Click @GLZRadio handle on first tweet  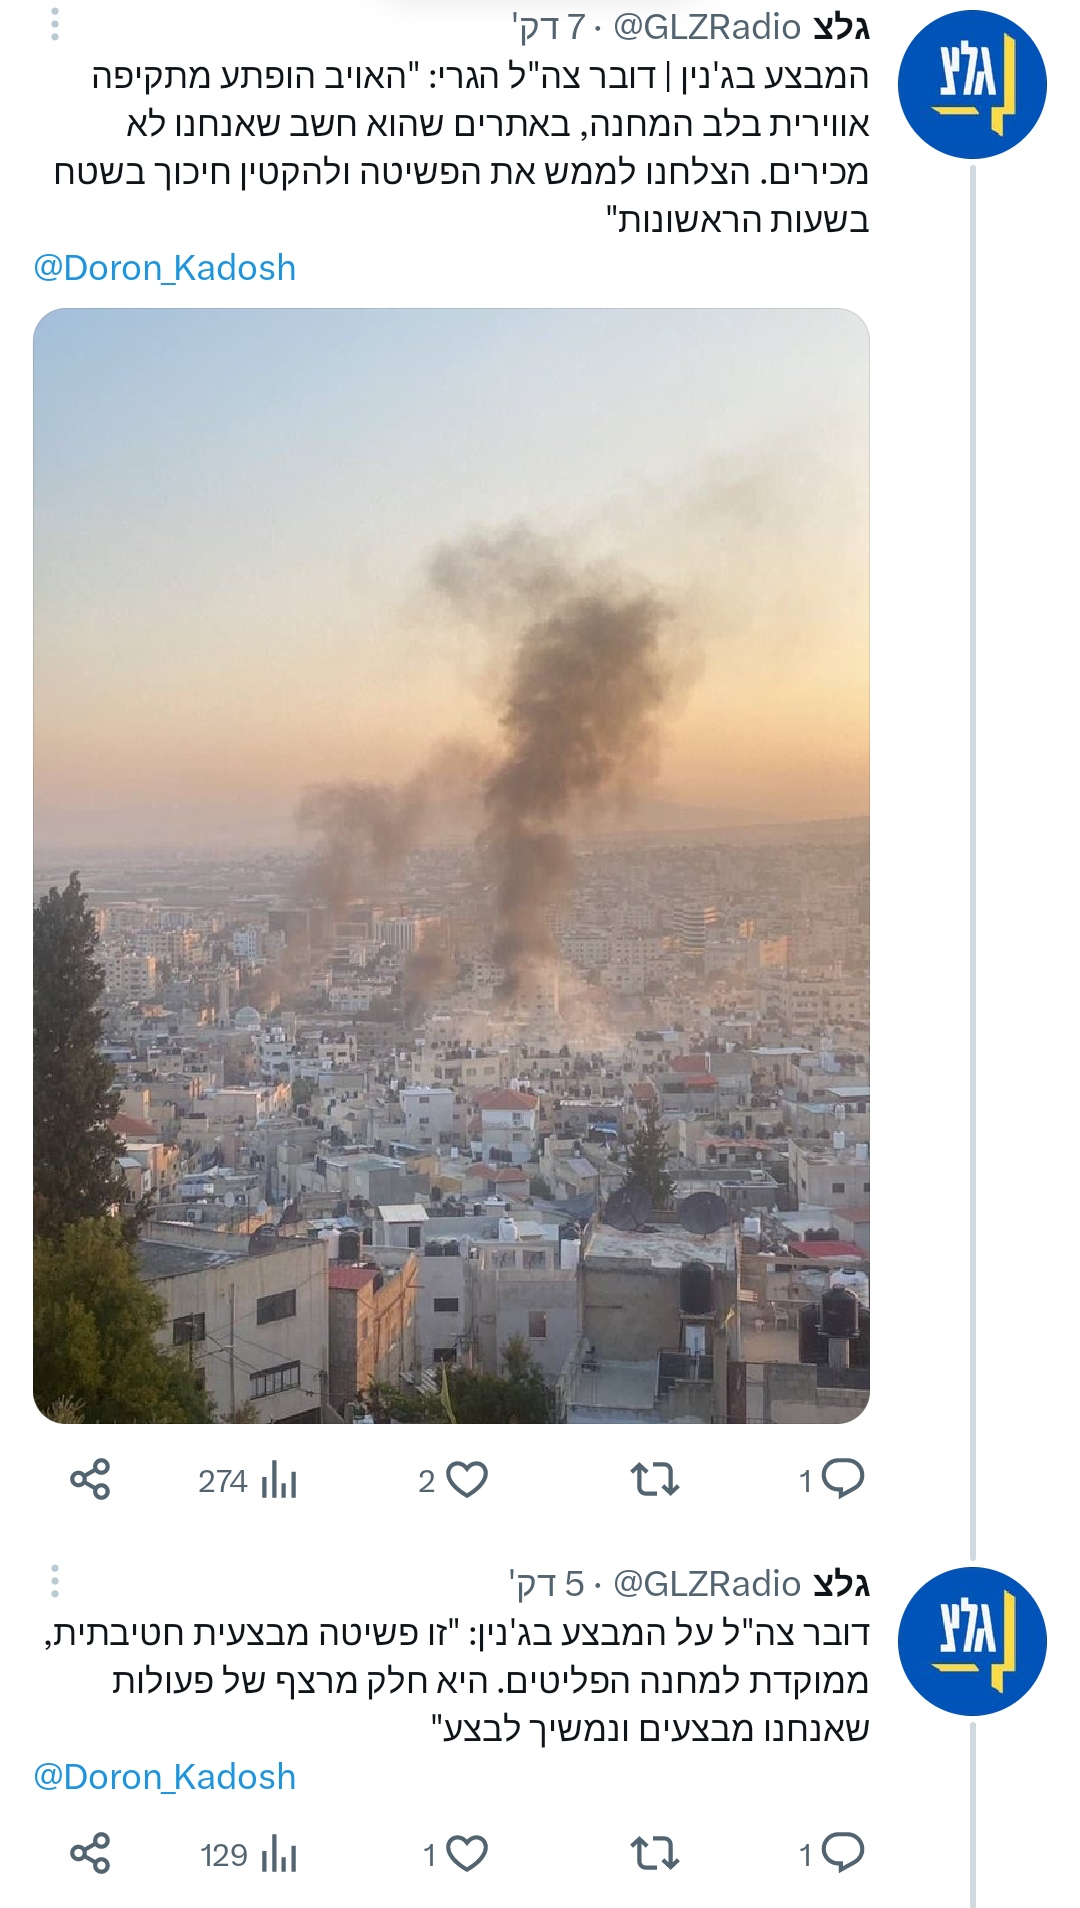[706, 27]
